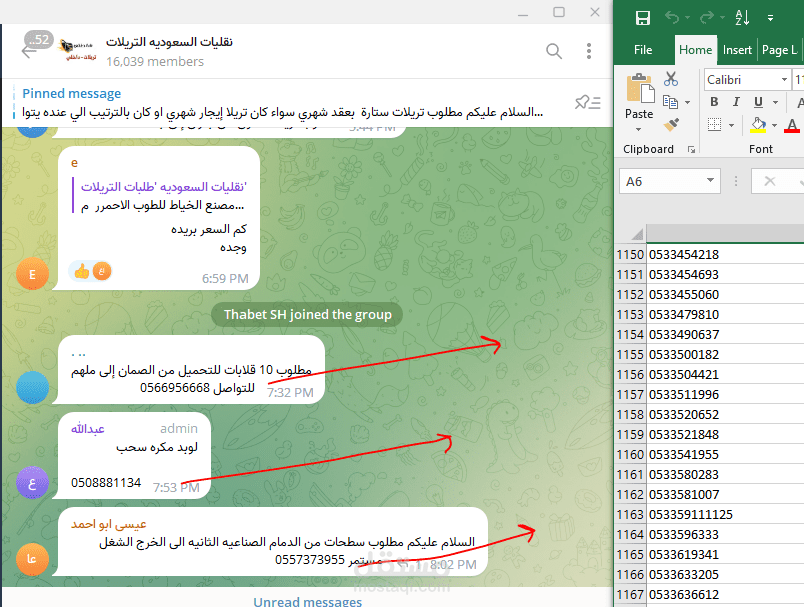
Task: Open the Clipboard dialog launcher
Action: pos(691,149)
